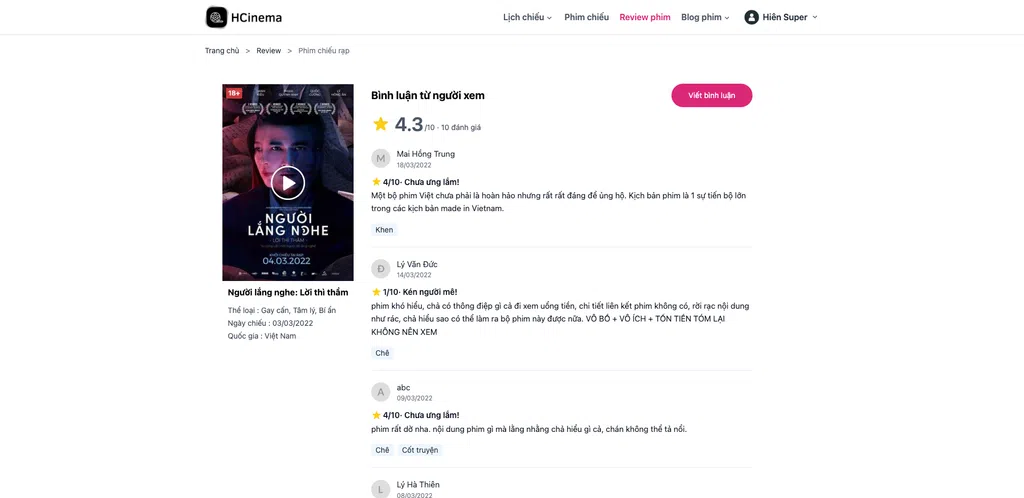Select the Cốt truyện tag

point(420,450)
